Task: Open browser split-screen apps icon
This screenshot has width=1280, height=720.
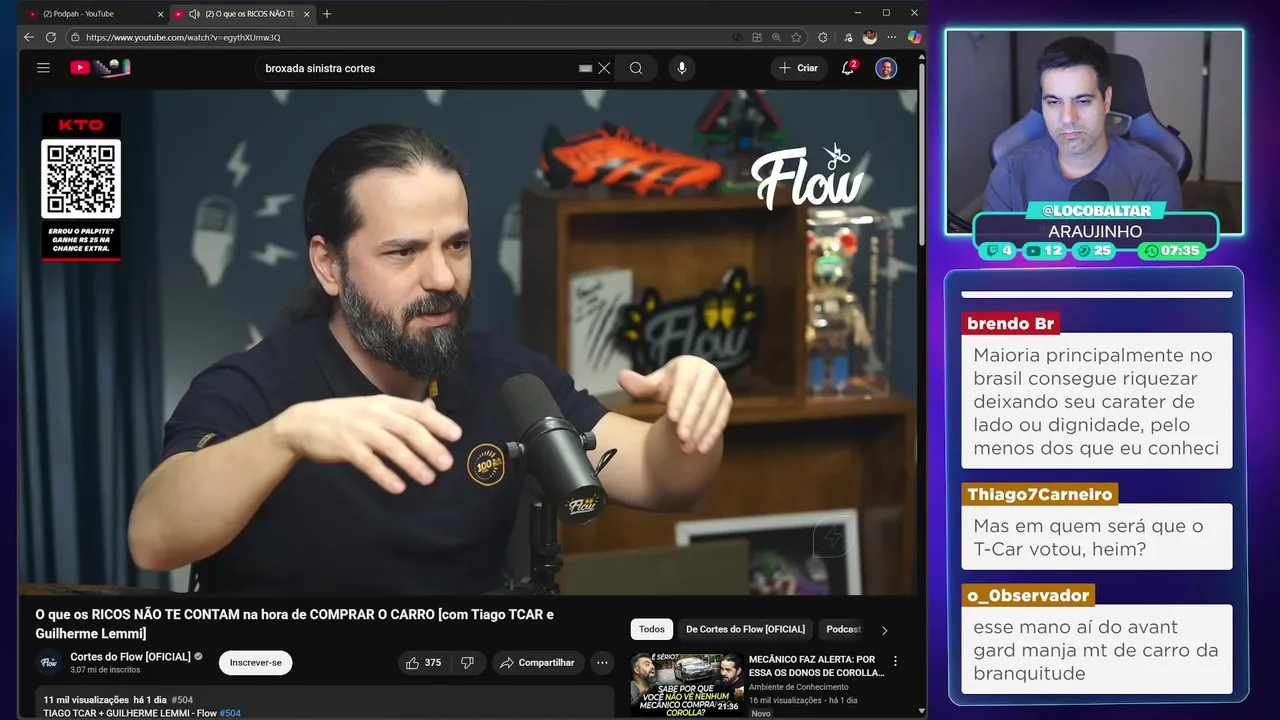Action: point(757,37)
